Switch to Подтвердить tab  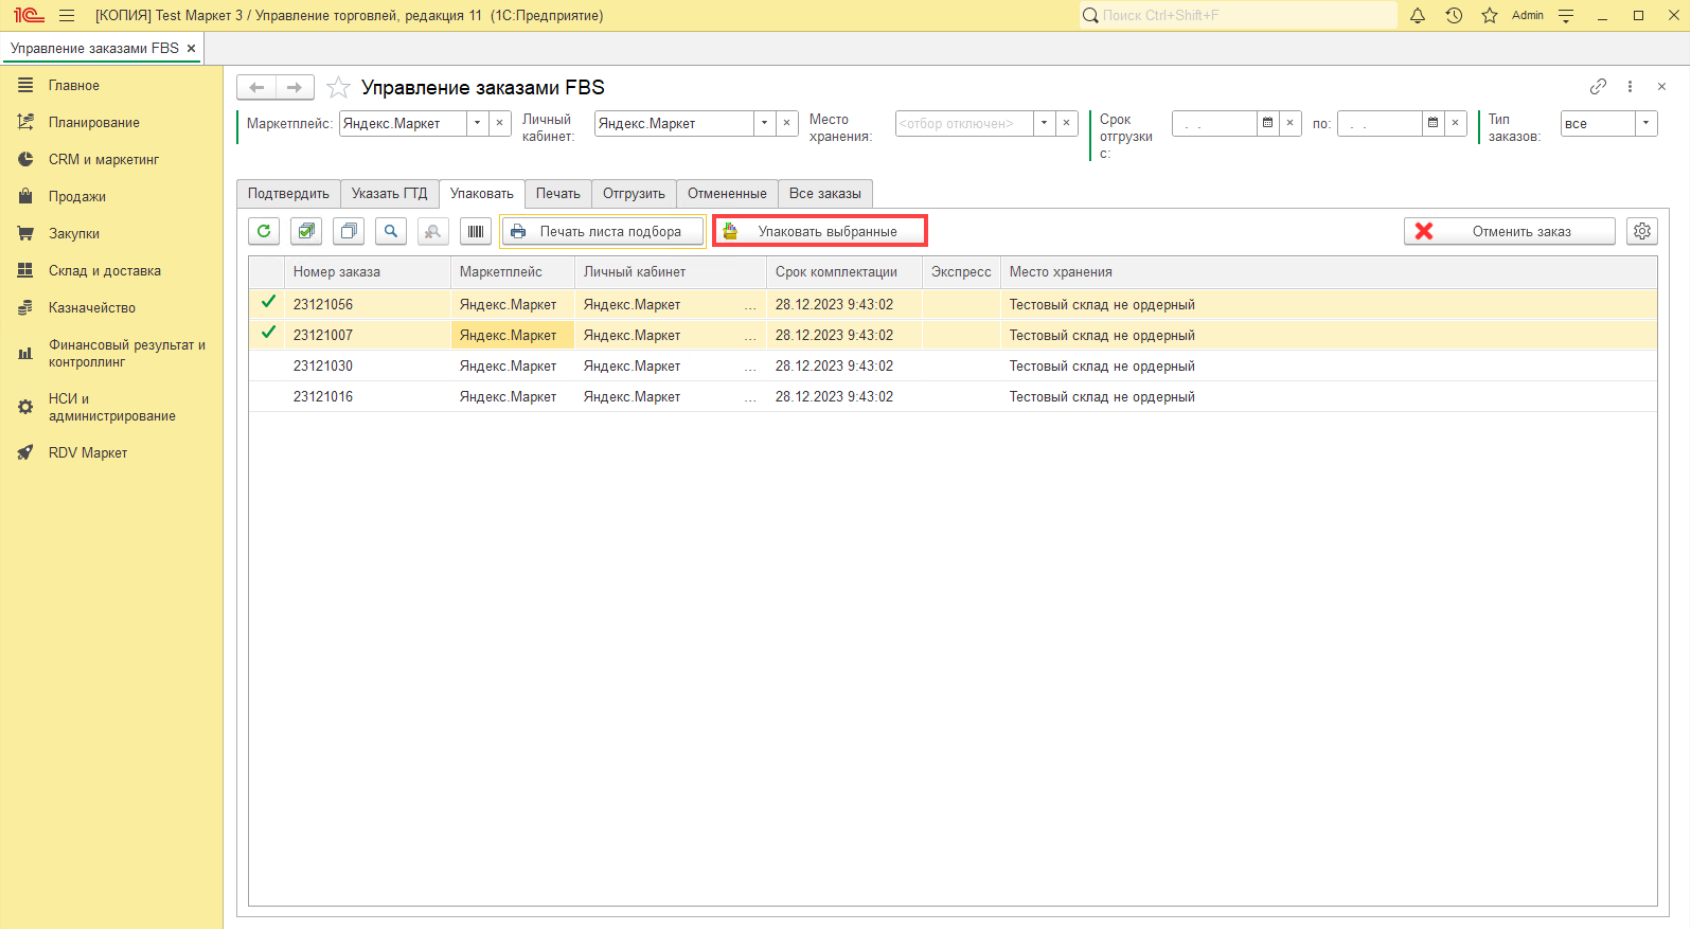click(288, 194)
